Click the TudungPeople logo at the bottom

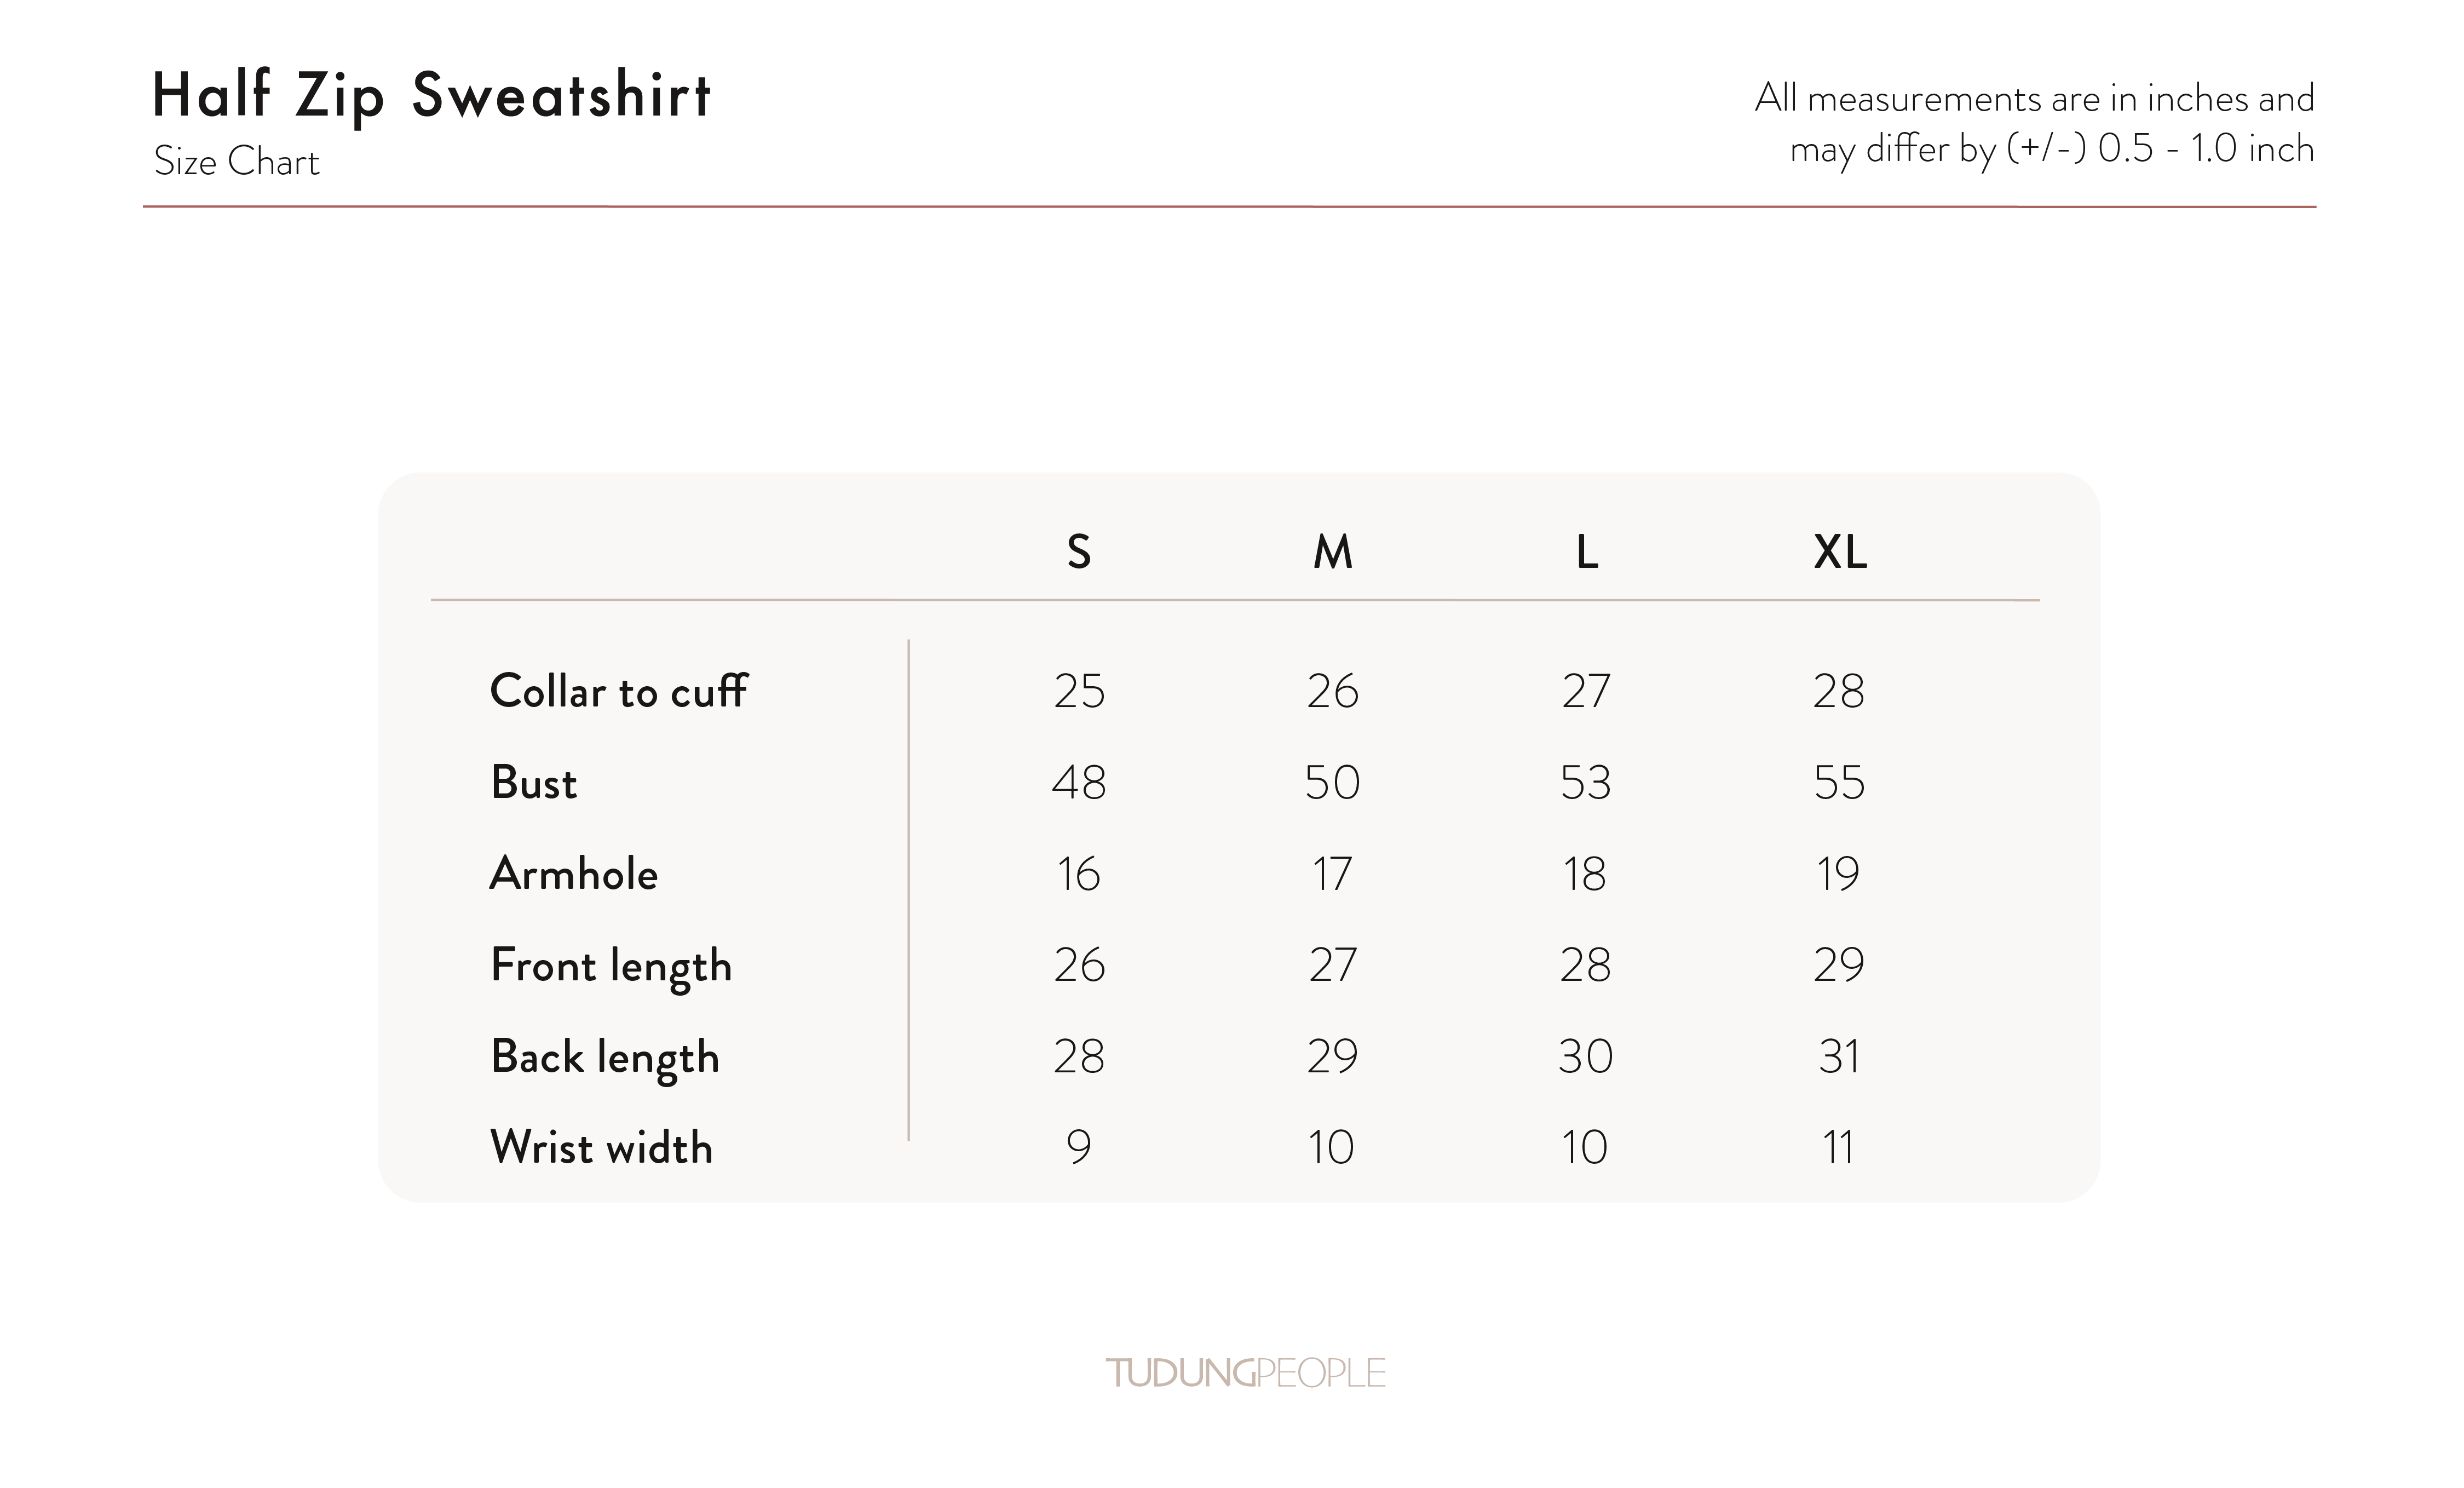[x=1245, y=1373]
